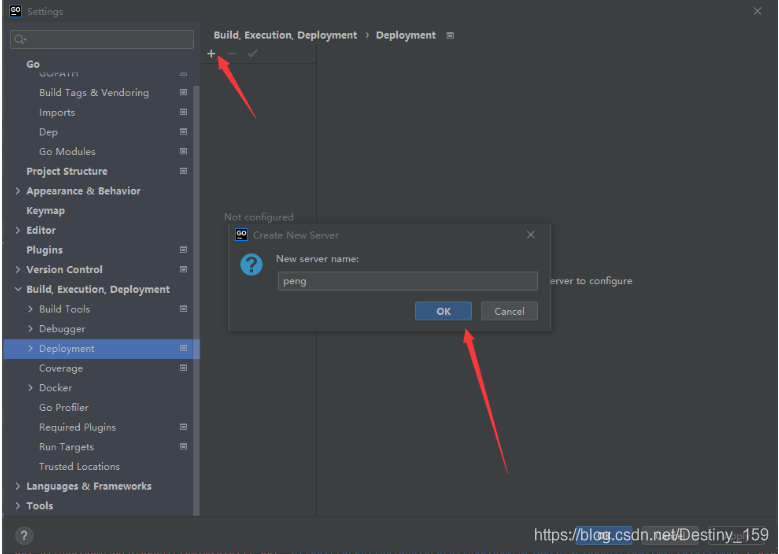
Task: Click the plus icon to add a server
Action: 211,53
